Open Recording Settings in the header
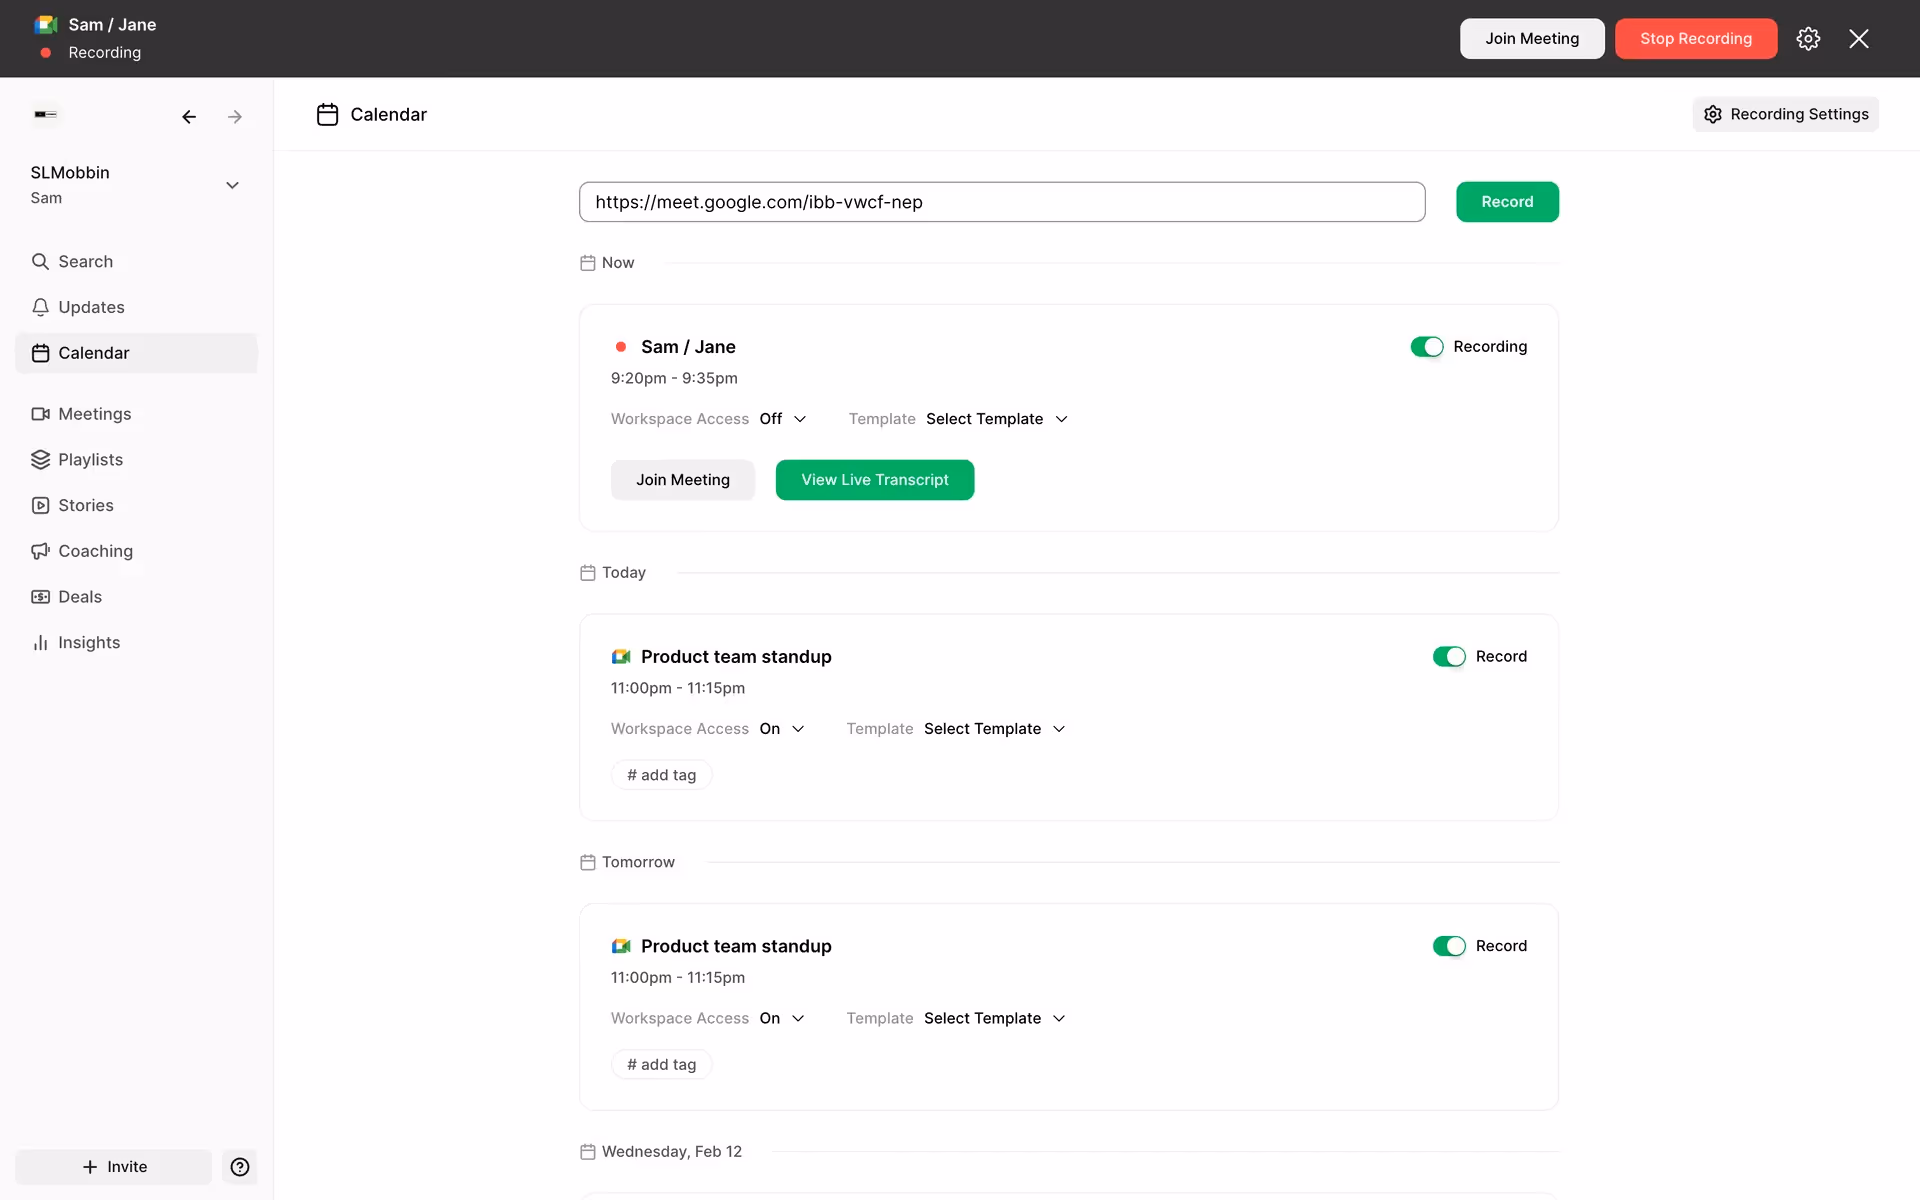The image size is (1920, 1200). click(1785, 114)
